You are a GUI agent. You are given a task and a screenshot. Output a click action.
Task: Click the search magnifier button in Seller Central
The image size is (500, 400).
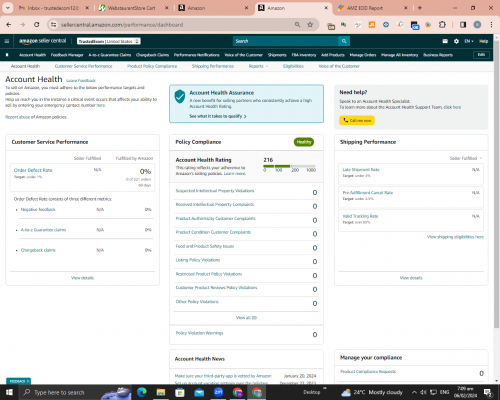pos(344,41)
